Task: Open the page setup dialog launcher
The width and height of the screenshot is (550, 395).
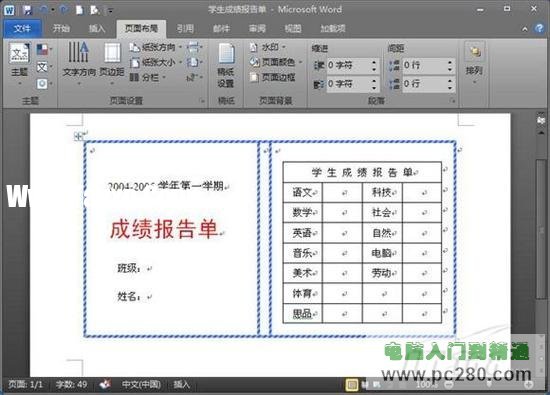Action: coord(202,101)
